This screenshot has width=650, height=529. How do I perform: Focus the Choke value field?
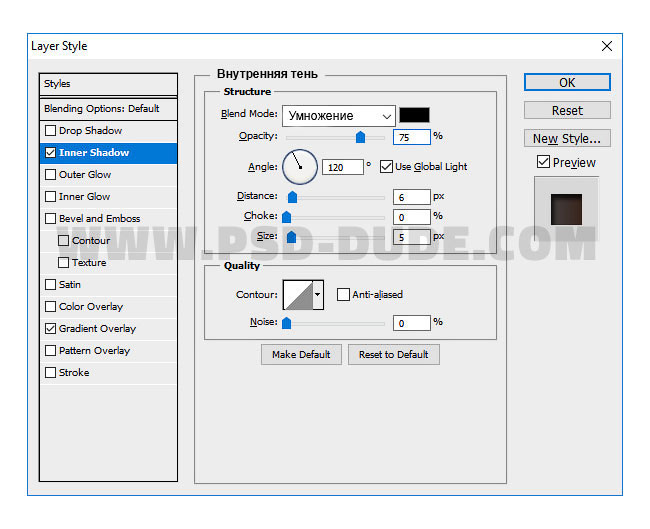[x=412, y=217]
